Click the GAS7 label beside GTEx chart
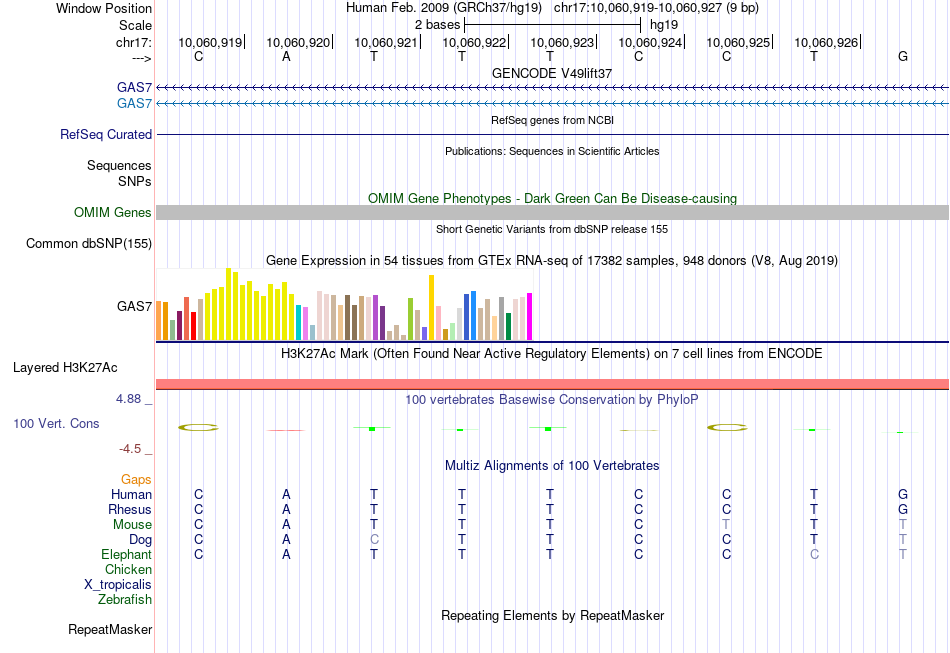The image size is (950, 653). click(134, 307)
